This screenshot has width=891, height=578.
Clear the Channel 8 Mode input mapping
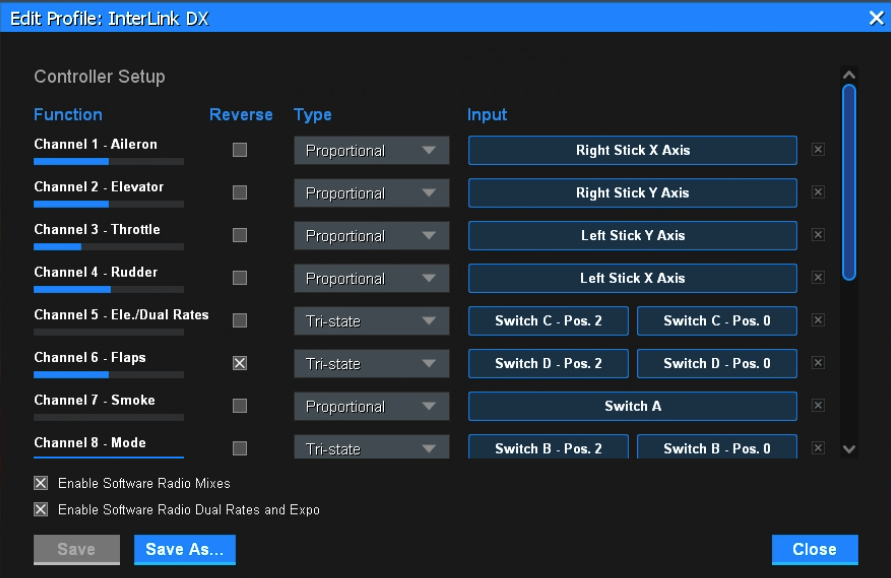click(x=818, y=448)
